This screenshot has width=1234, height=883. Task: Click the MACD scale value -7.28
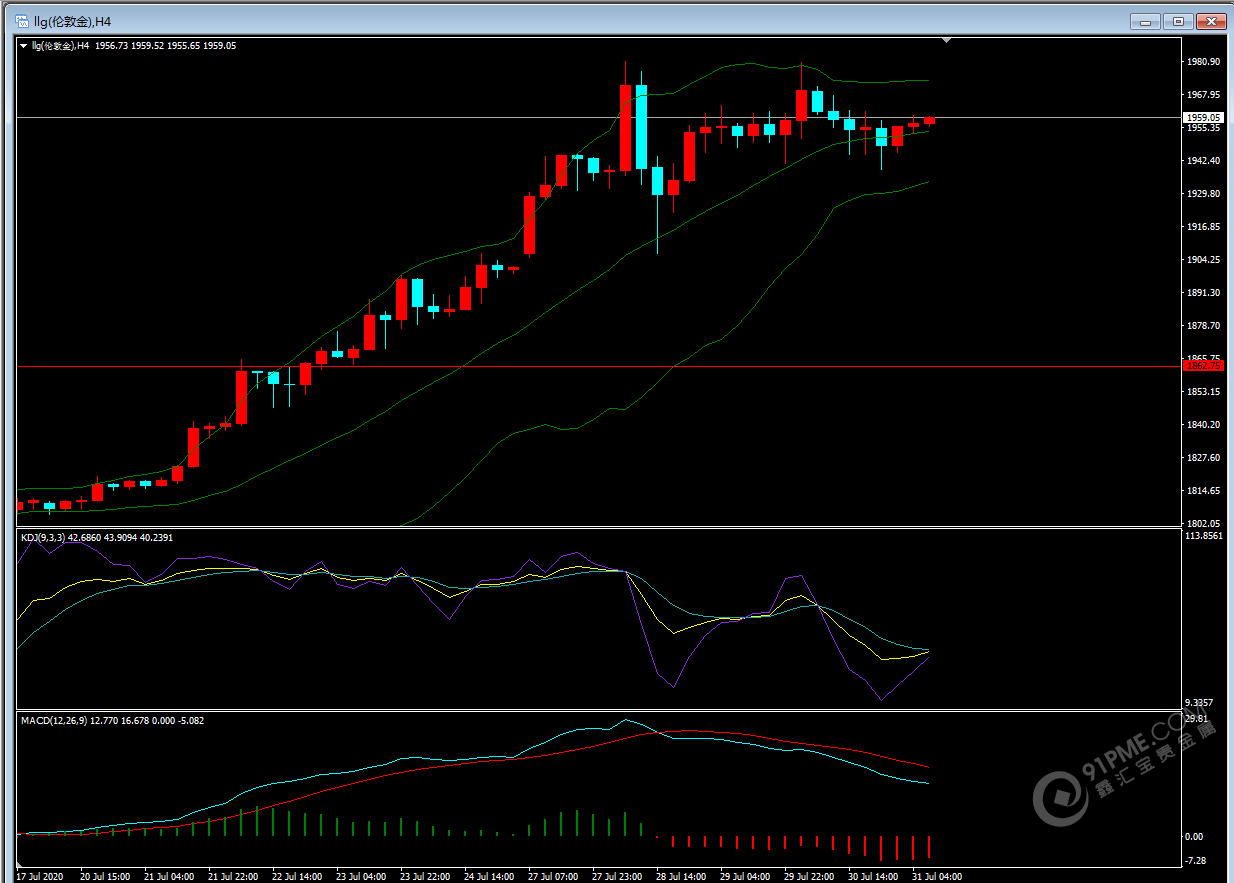click(1196, 861)
